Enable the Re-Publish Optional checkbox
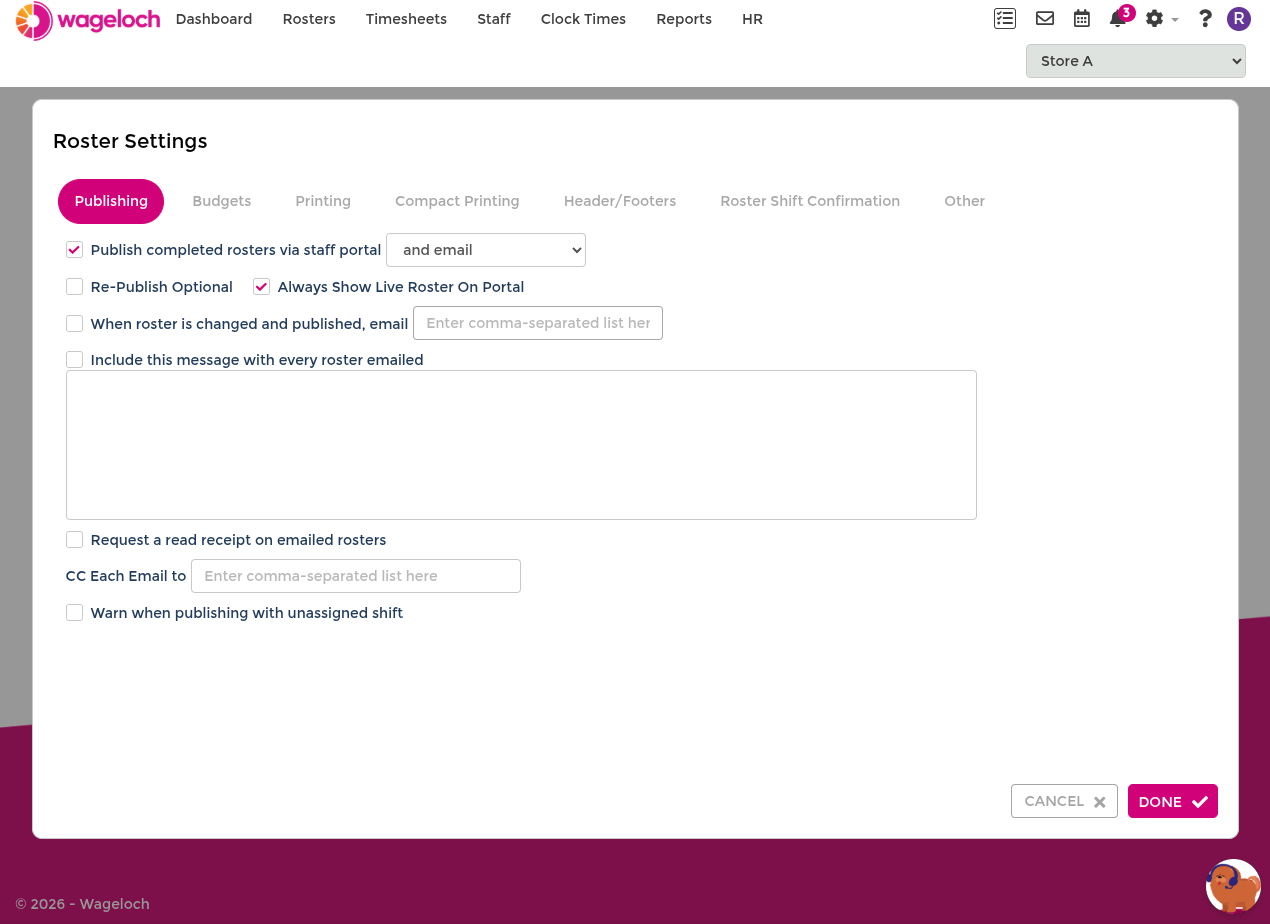The image size is (1270, 924). pos(74,287)
